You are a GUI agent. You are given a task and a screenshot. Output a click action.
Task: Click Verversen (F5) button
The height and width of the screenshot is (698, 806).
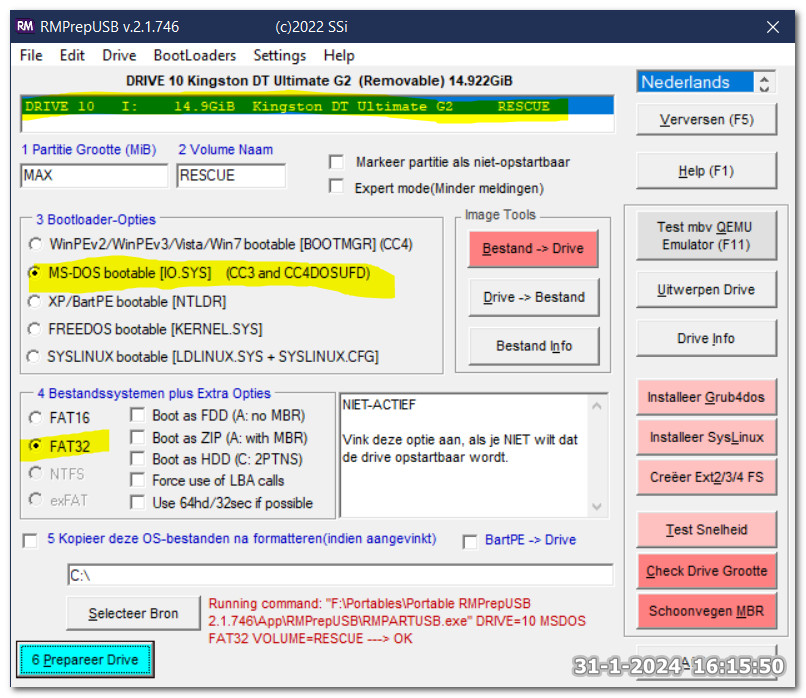(706, 120)
